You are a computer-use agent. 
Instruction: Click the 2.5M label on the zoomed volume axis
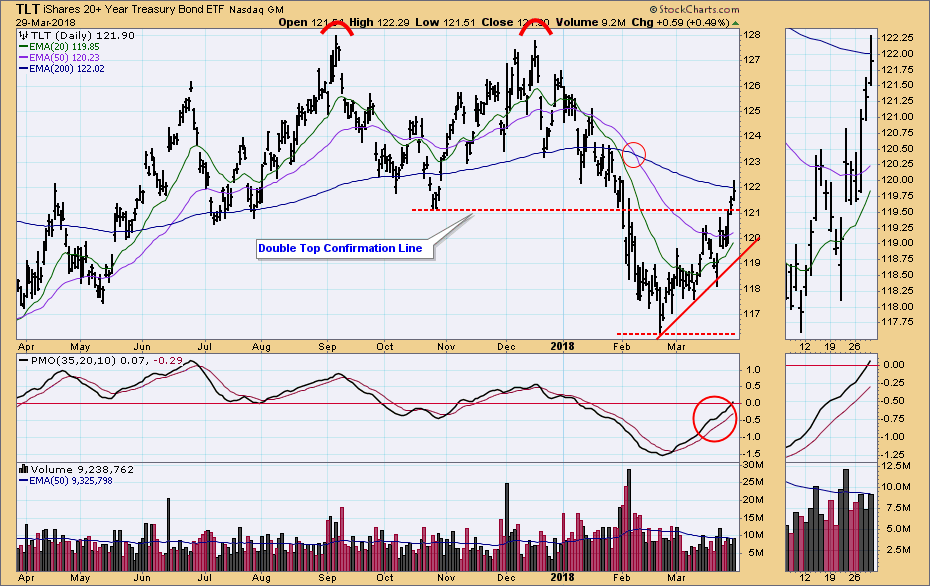click(x=898, y=550)
